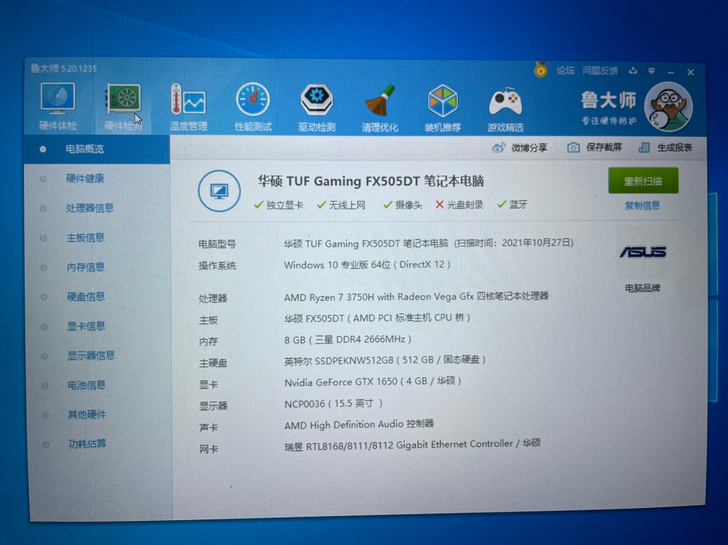Click the AMD Ryzen 7 3750H processor text

tap(416, 296)
